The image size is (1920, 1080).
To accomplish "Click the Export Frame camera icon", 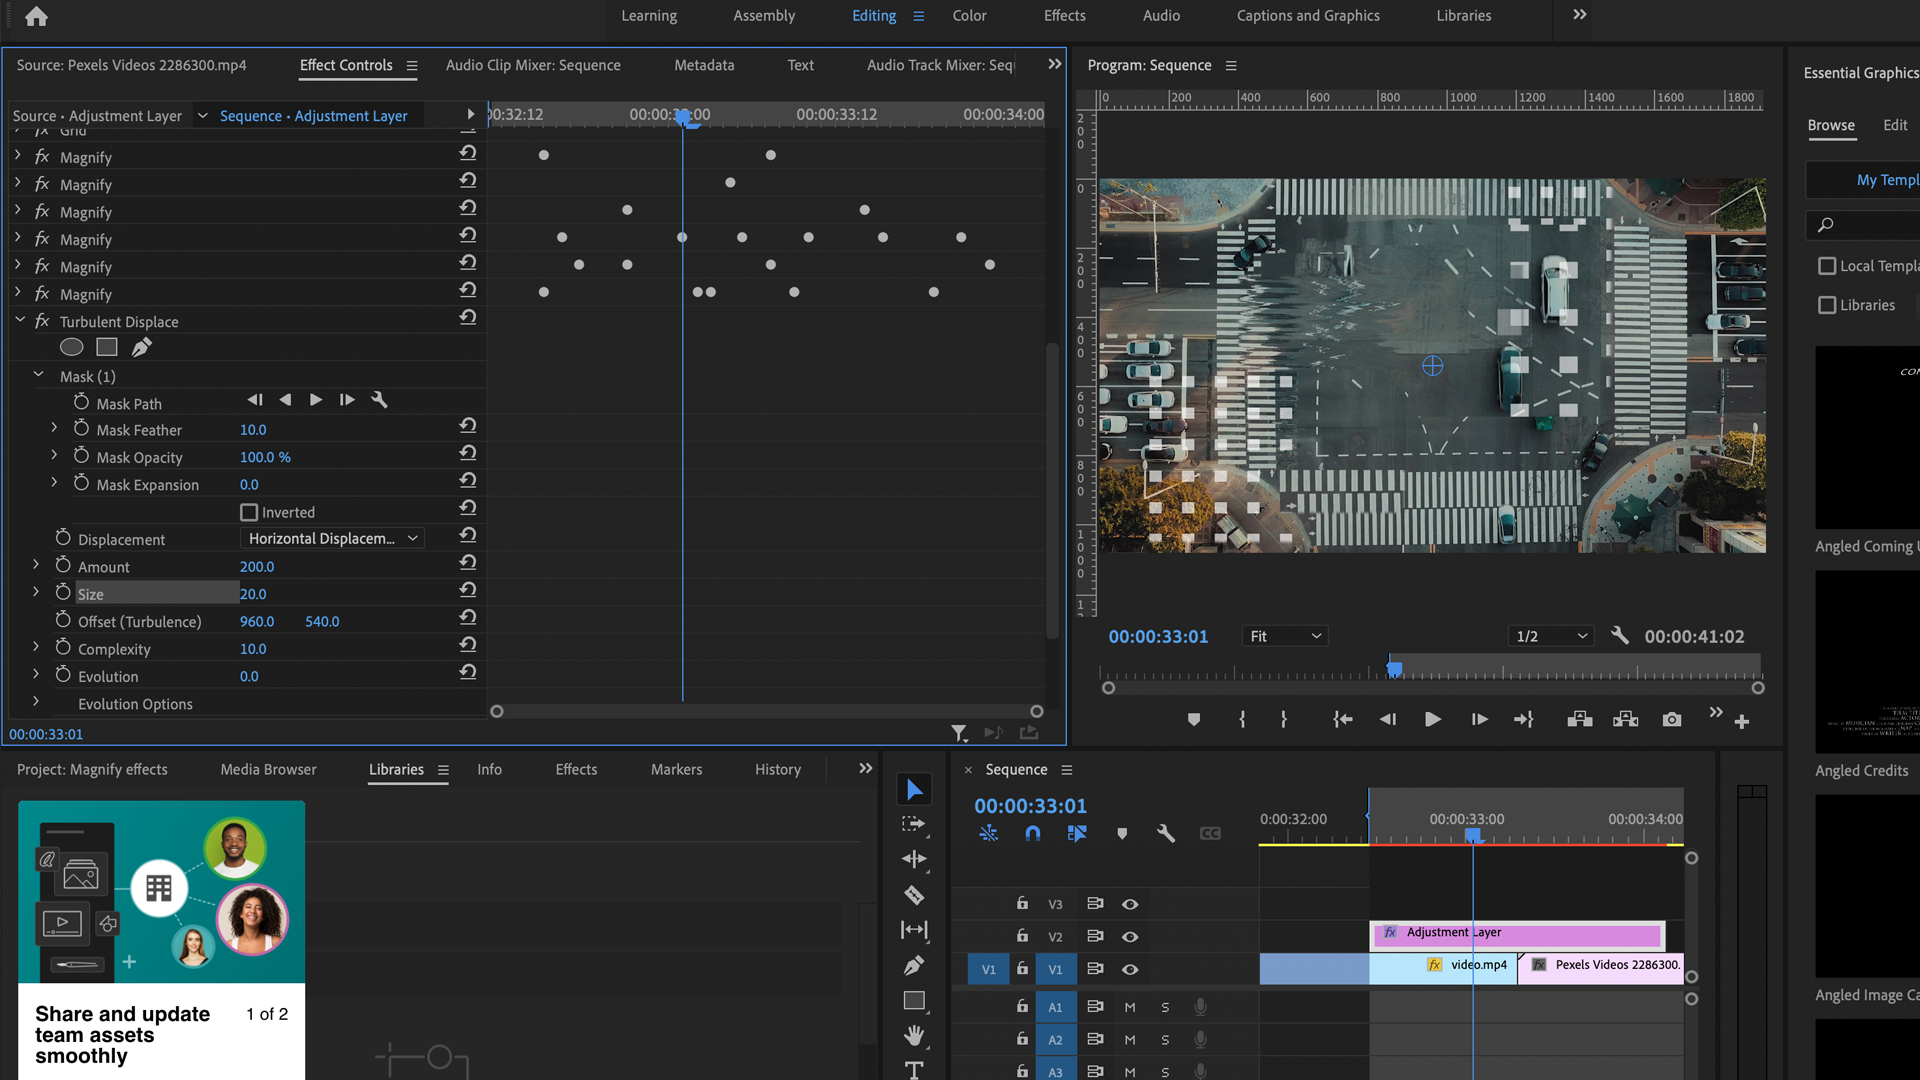I will [1671, 719].
